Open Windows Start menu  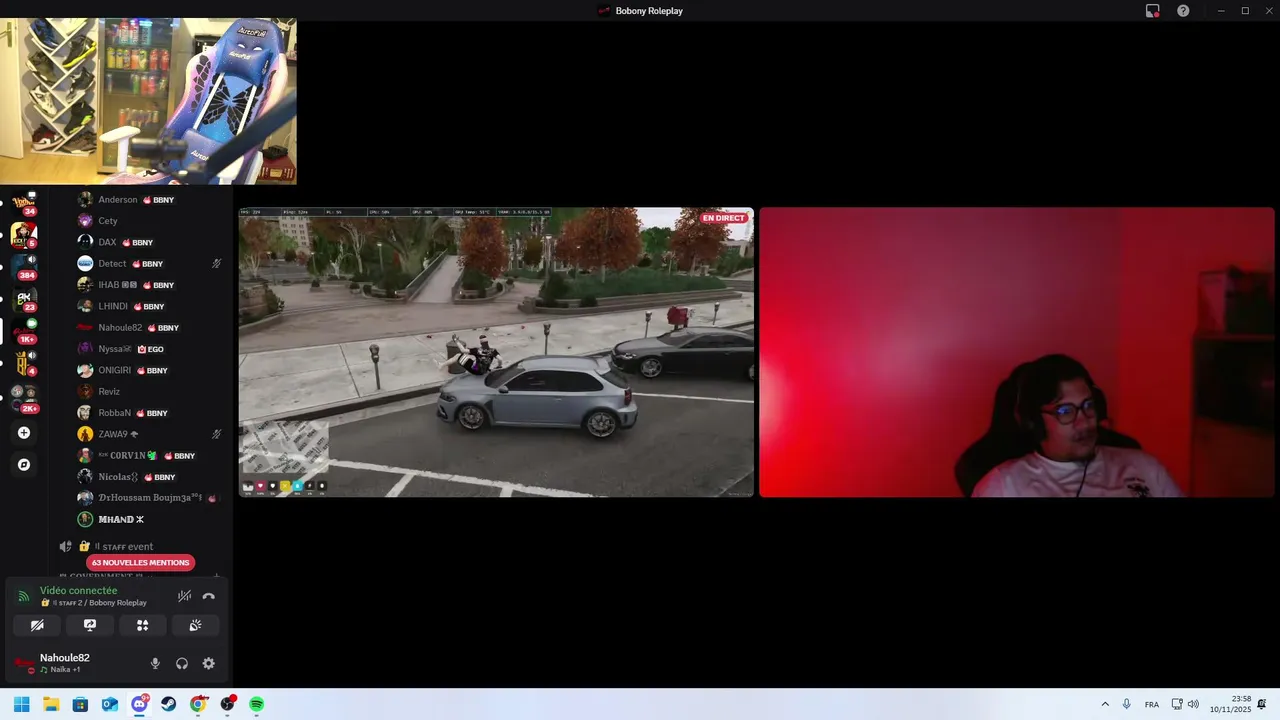[x=22, y=704]
